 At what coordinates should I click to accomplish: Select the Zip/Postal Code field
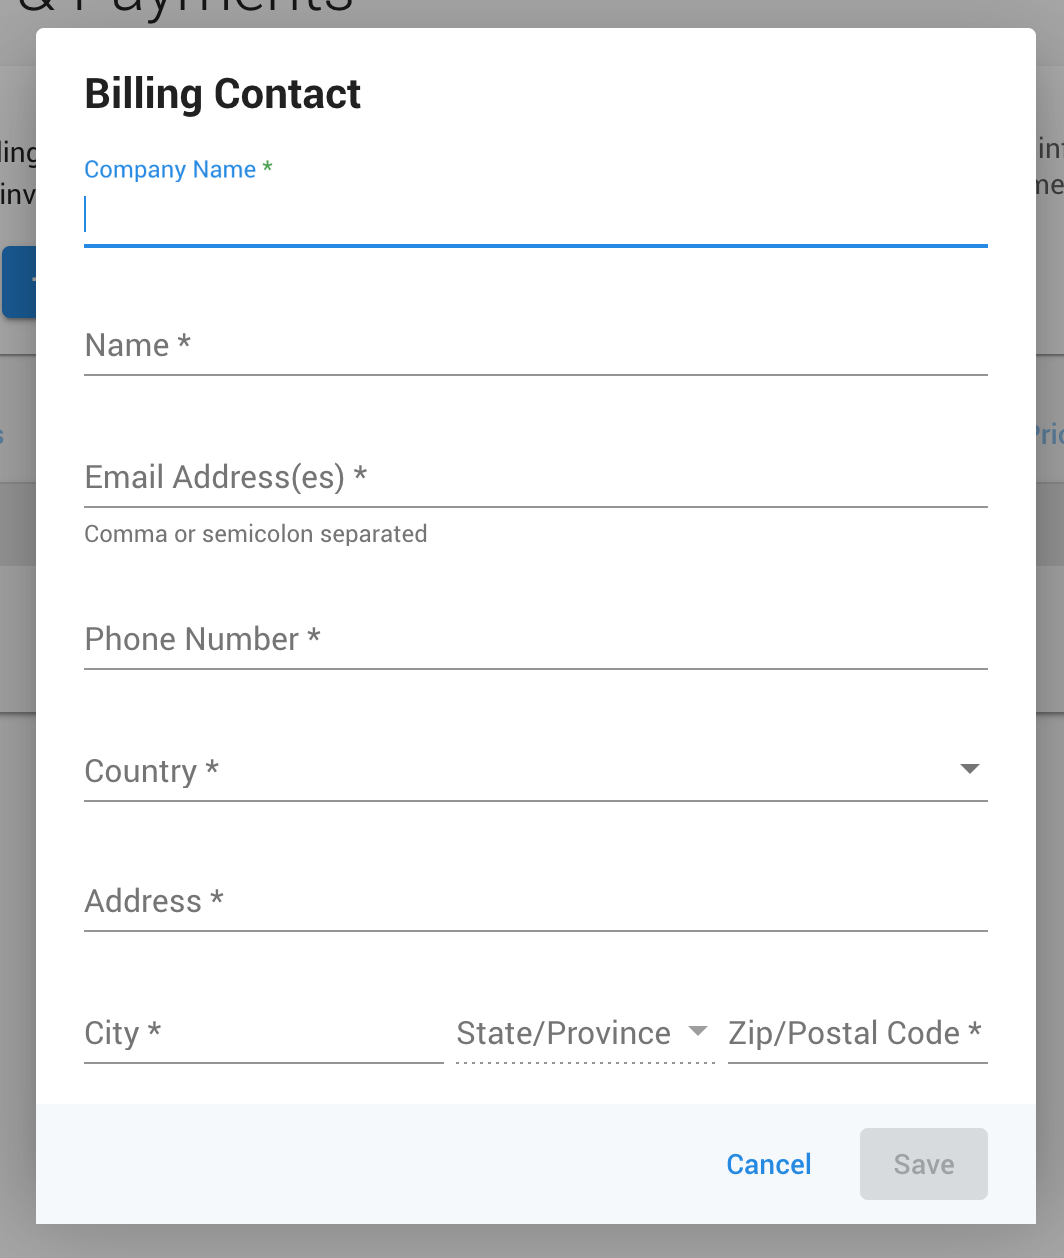[858, 1034]
